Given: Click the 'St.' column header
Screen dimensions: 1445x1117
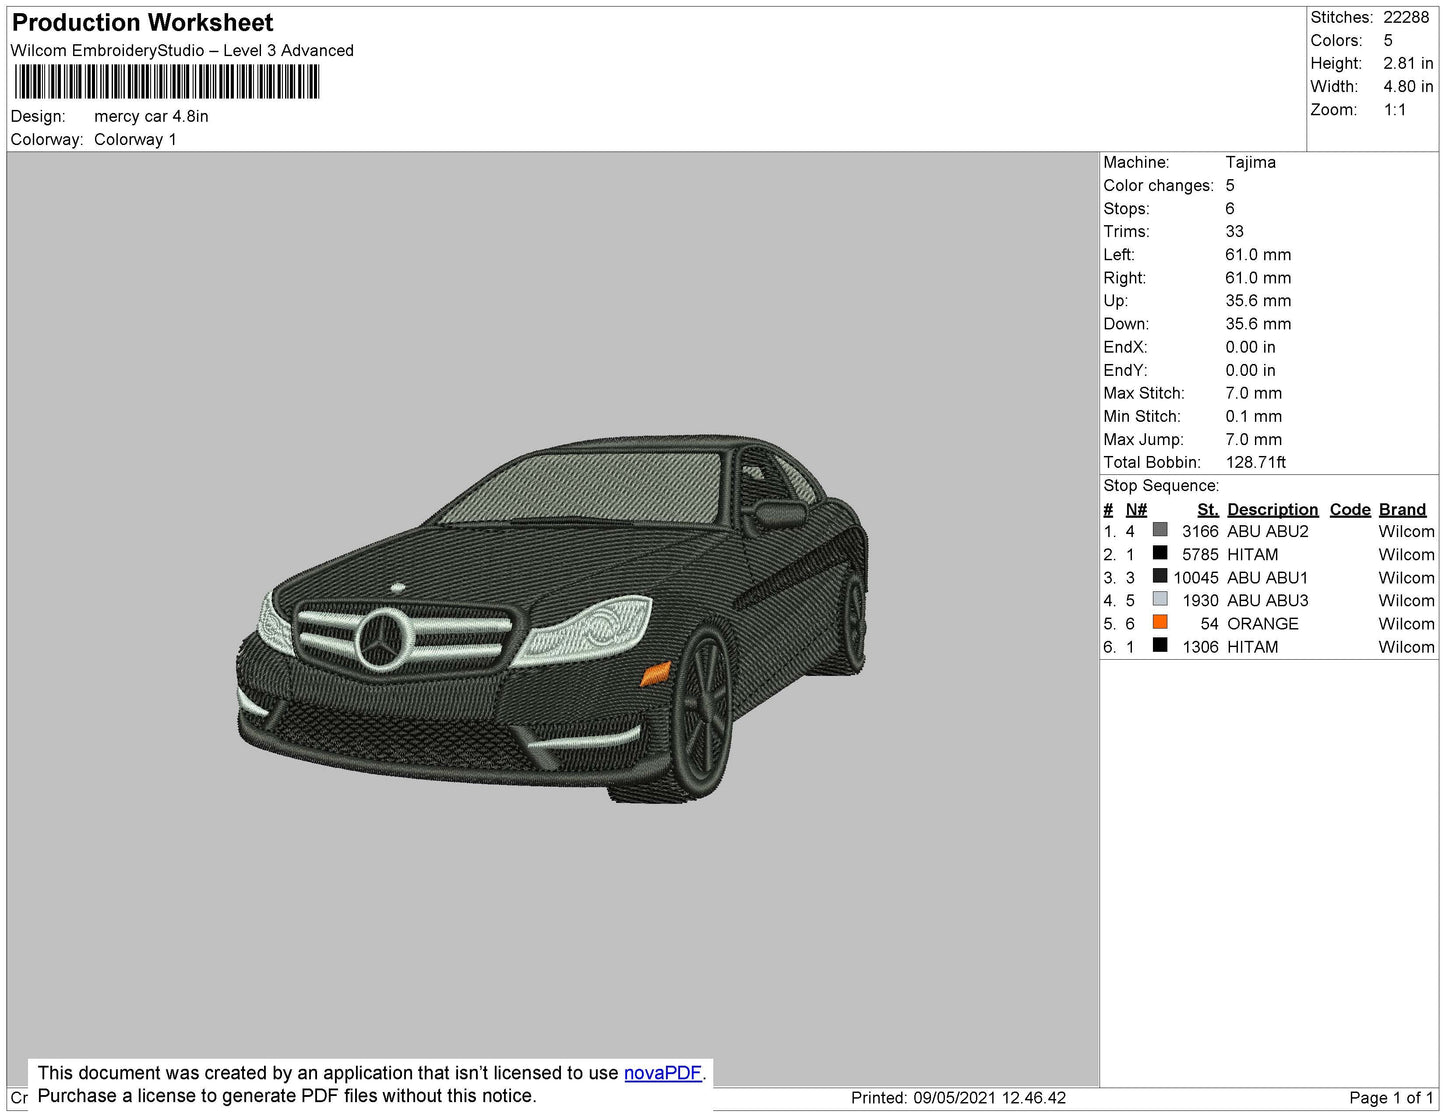Looking at the screenshot, I should (x=1208, y=510).
